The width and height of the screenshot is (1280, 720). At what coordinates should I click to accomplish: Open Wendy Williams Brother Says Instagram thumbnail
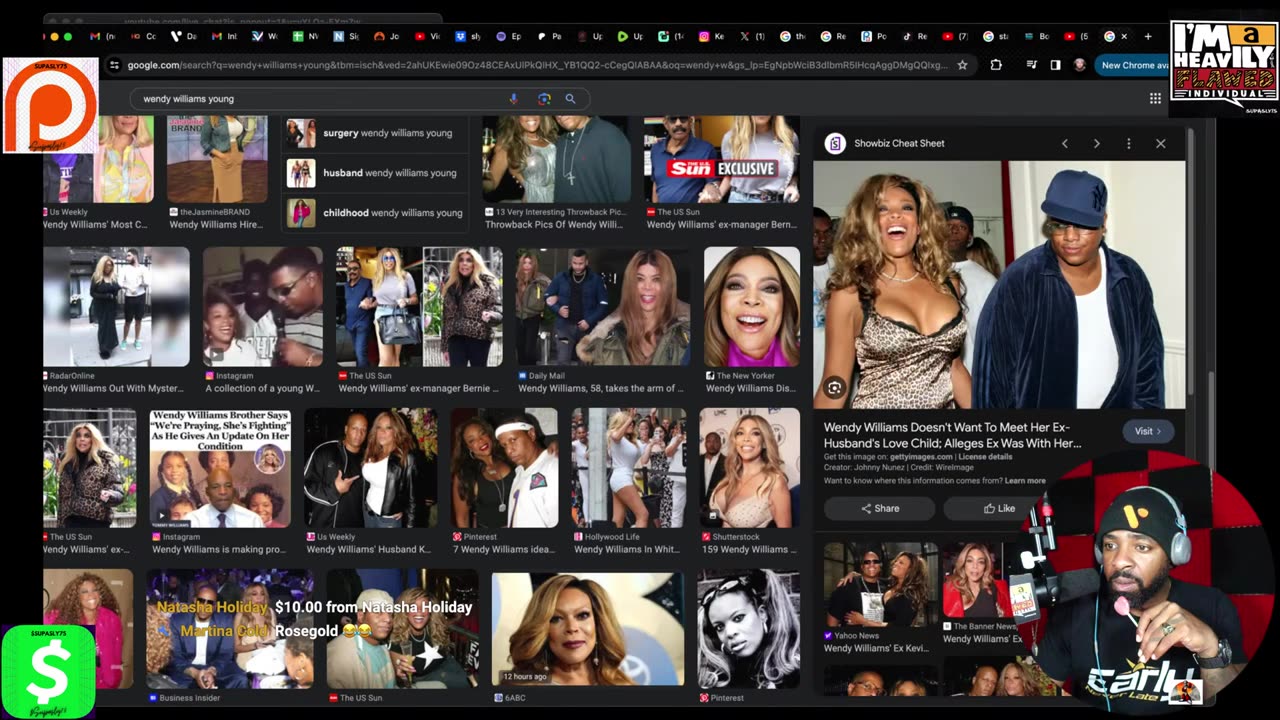[x=220, y=468]
